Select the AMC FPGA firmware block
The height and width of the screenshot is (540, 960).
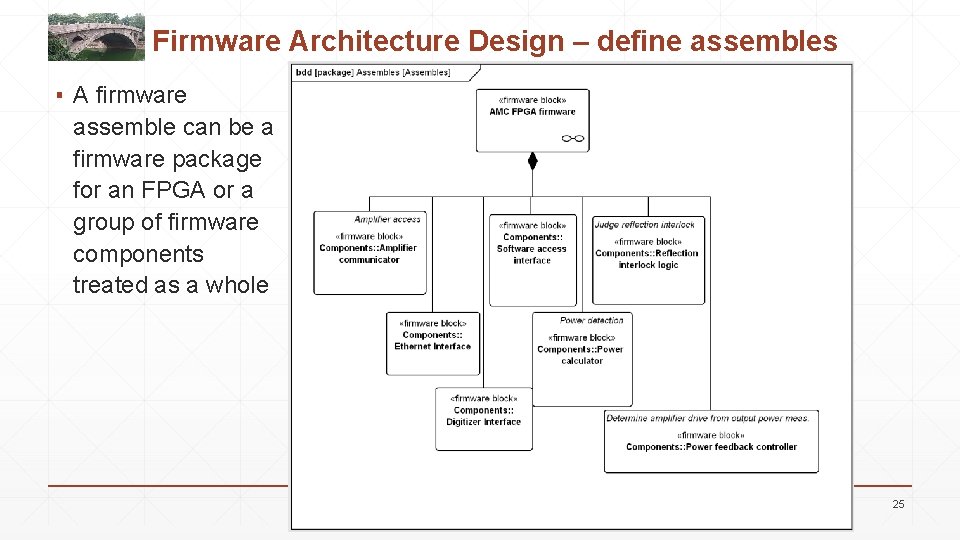[x=533, y=121]
